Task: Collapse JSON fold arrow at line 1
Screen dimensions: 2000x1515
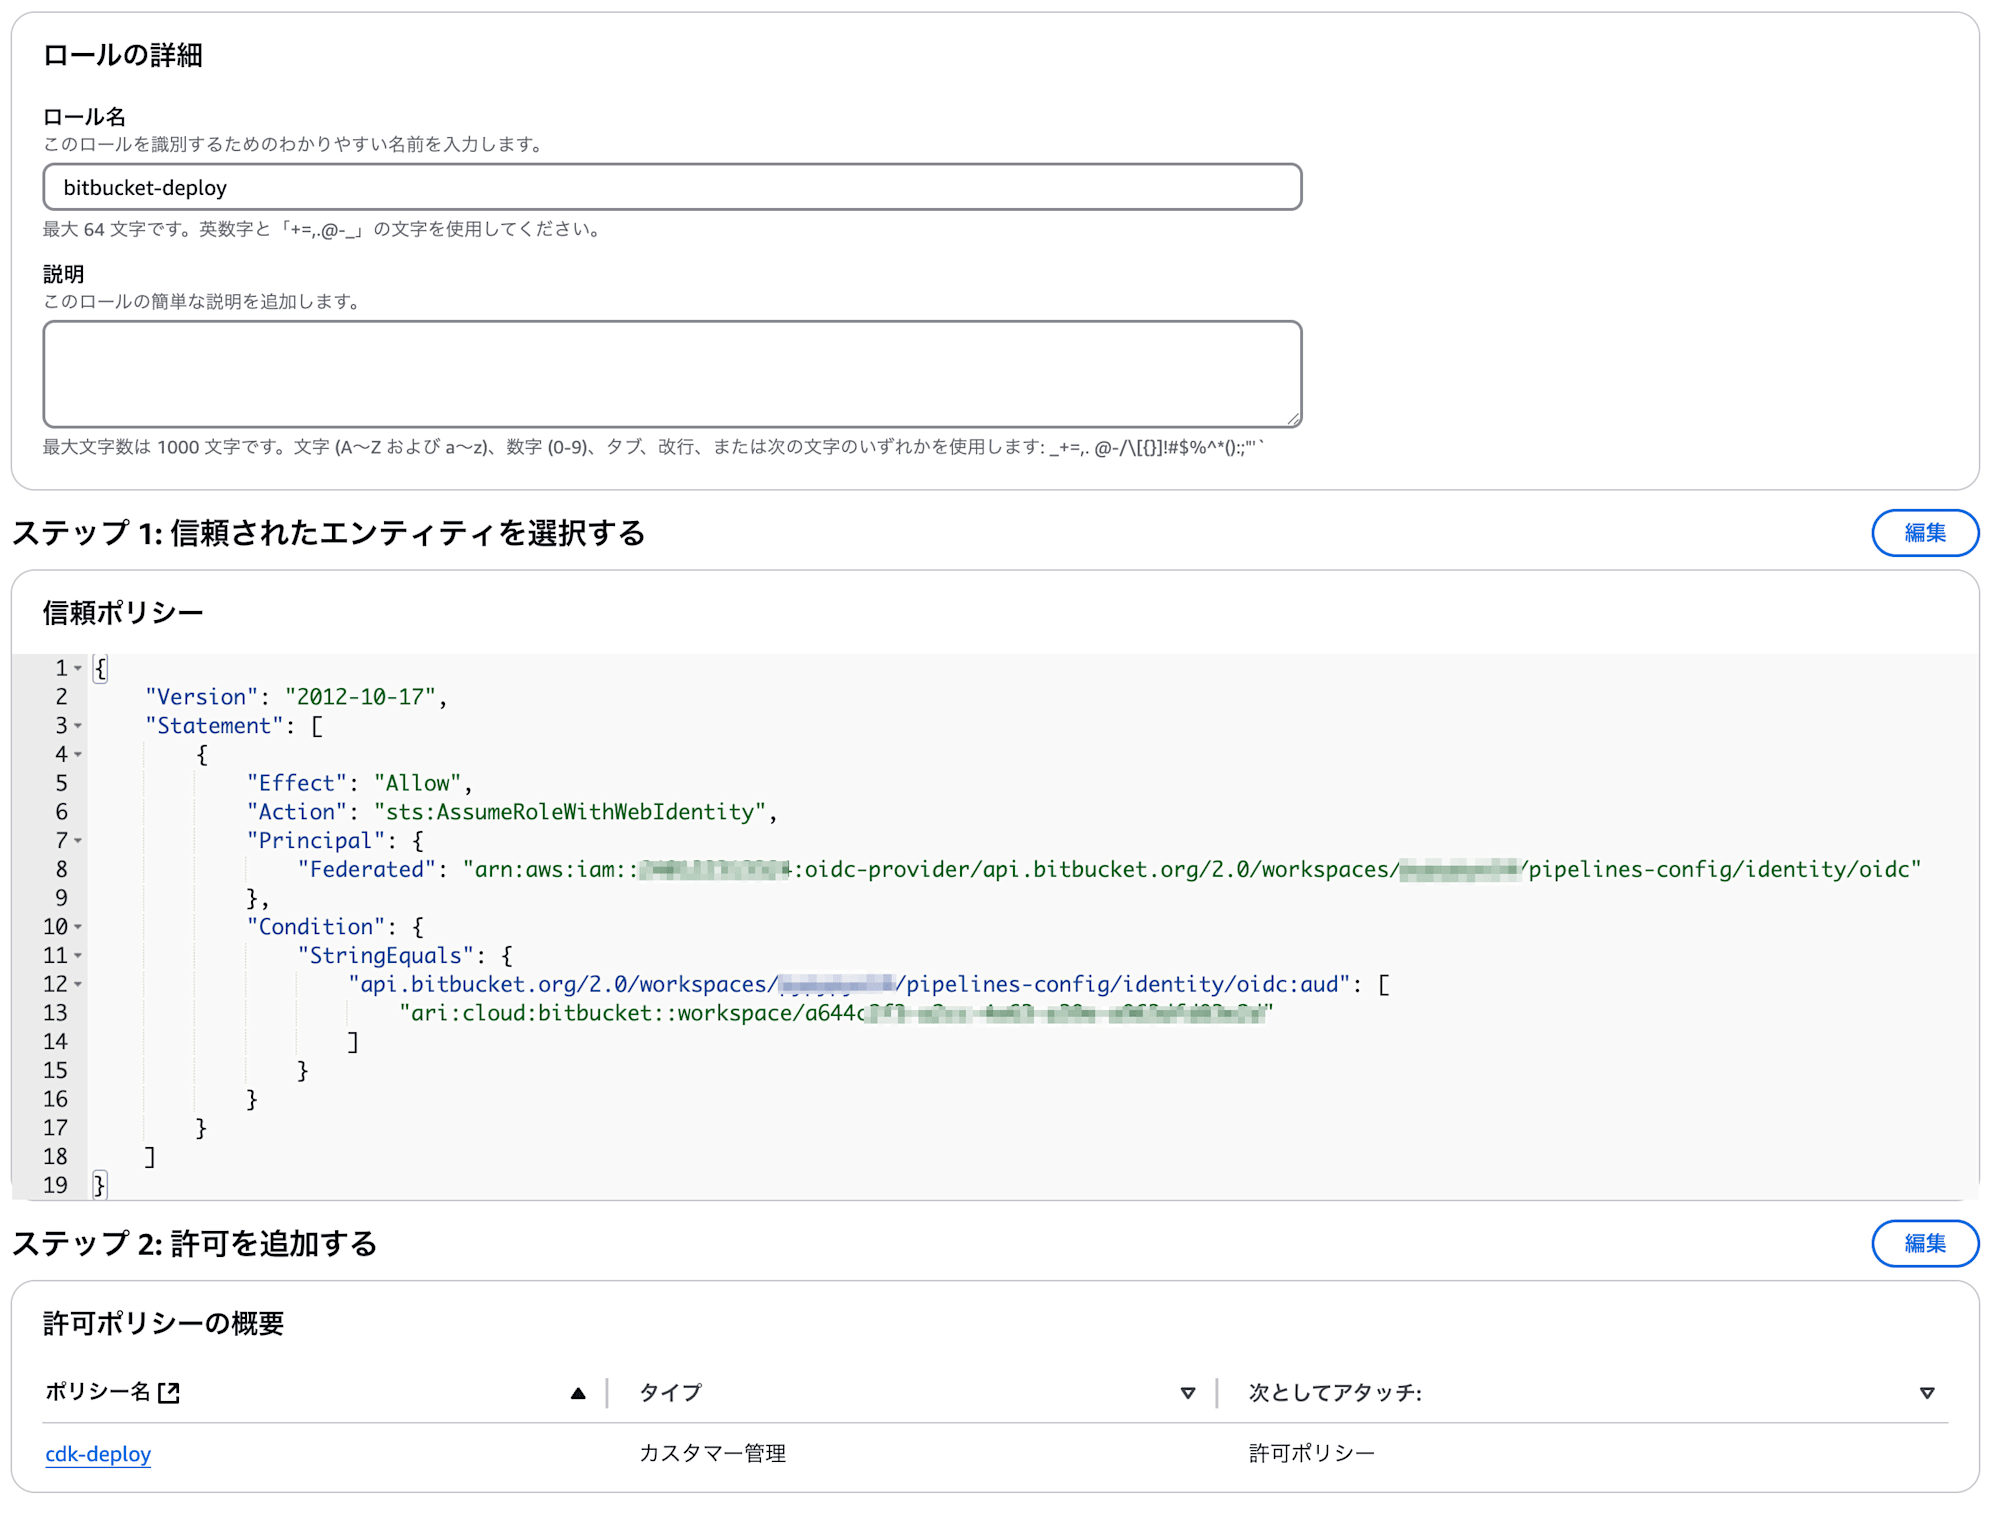Action: click(x=78, y=668)
